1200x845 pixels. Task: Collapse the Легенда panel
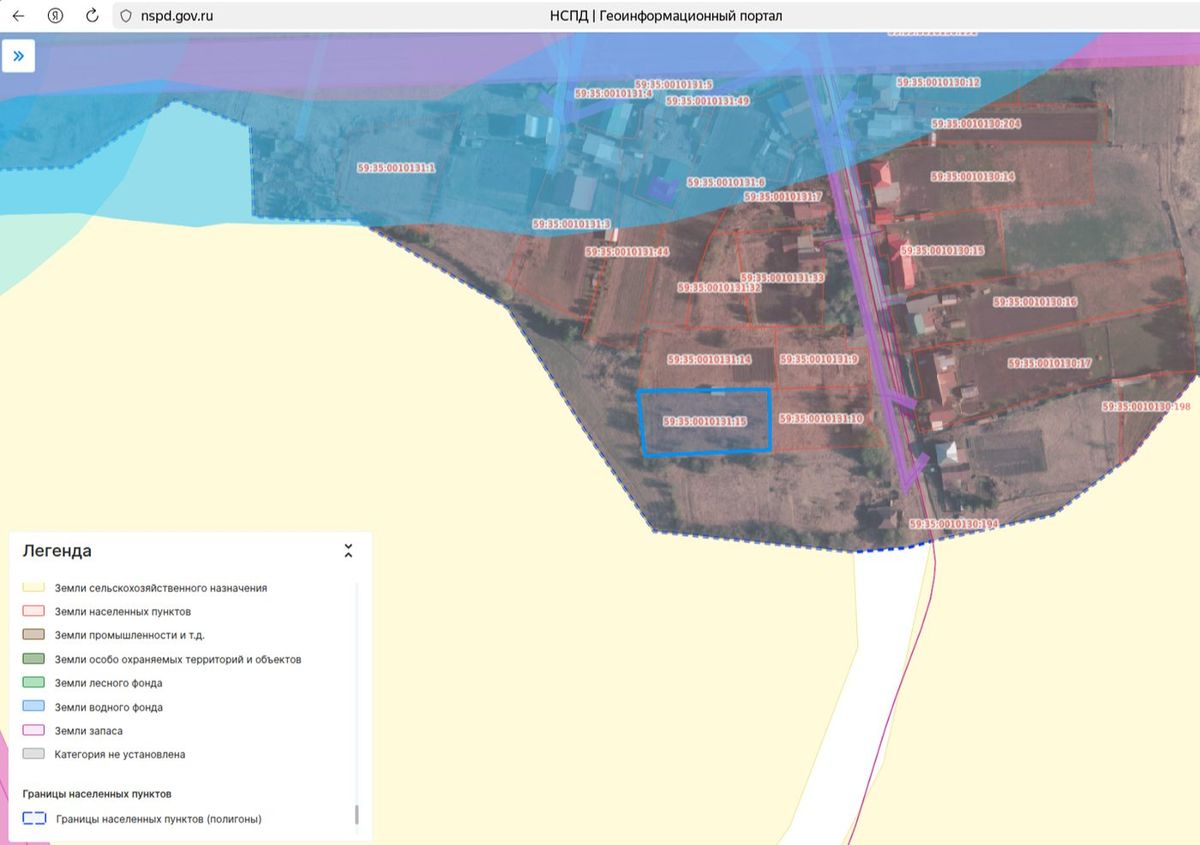(348, 551)
